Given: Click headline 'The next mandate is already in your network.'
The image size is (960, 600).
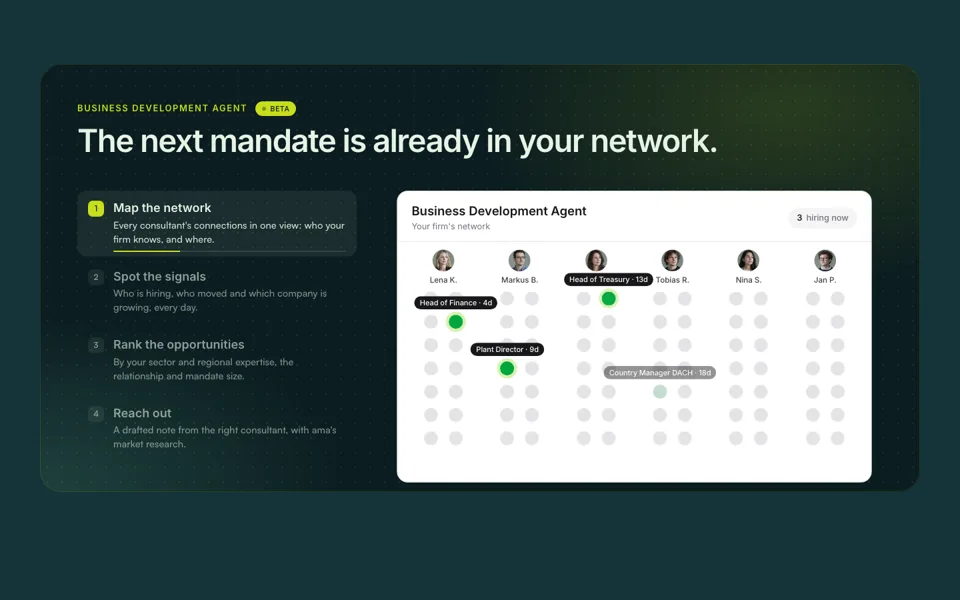Looking at the screenshot, I should (397, 141).
